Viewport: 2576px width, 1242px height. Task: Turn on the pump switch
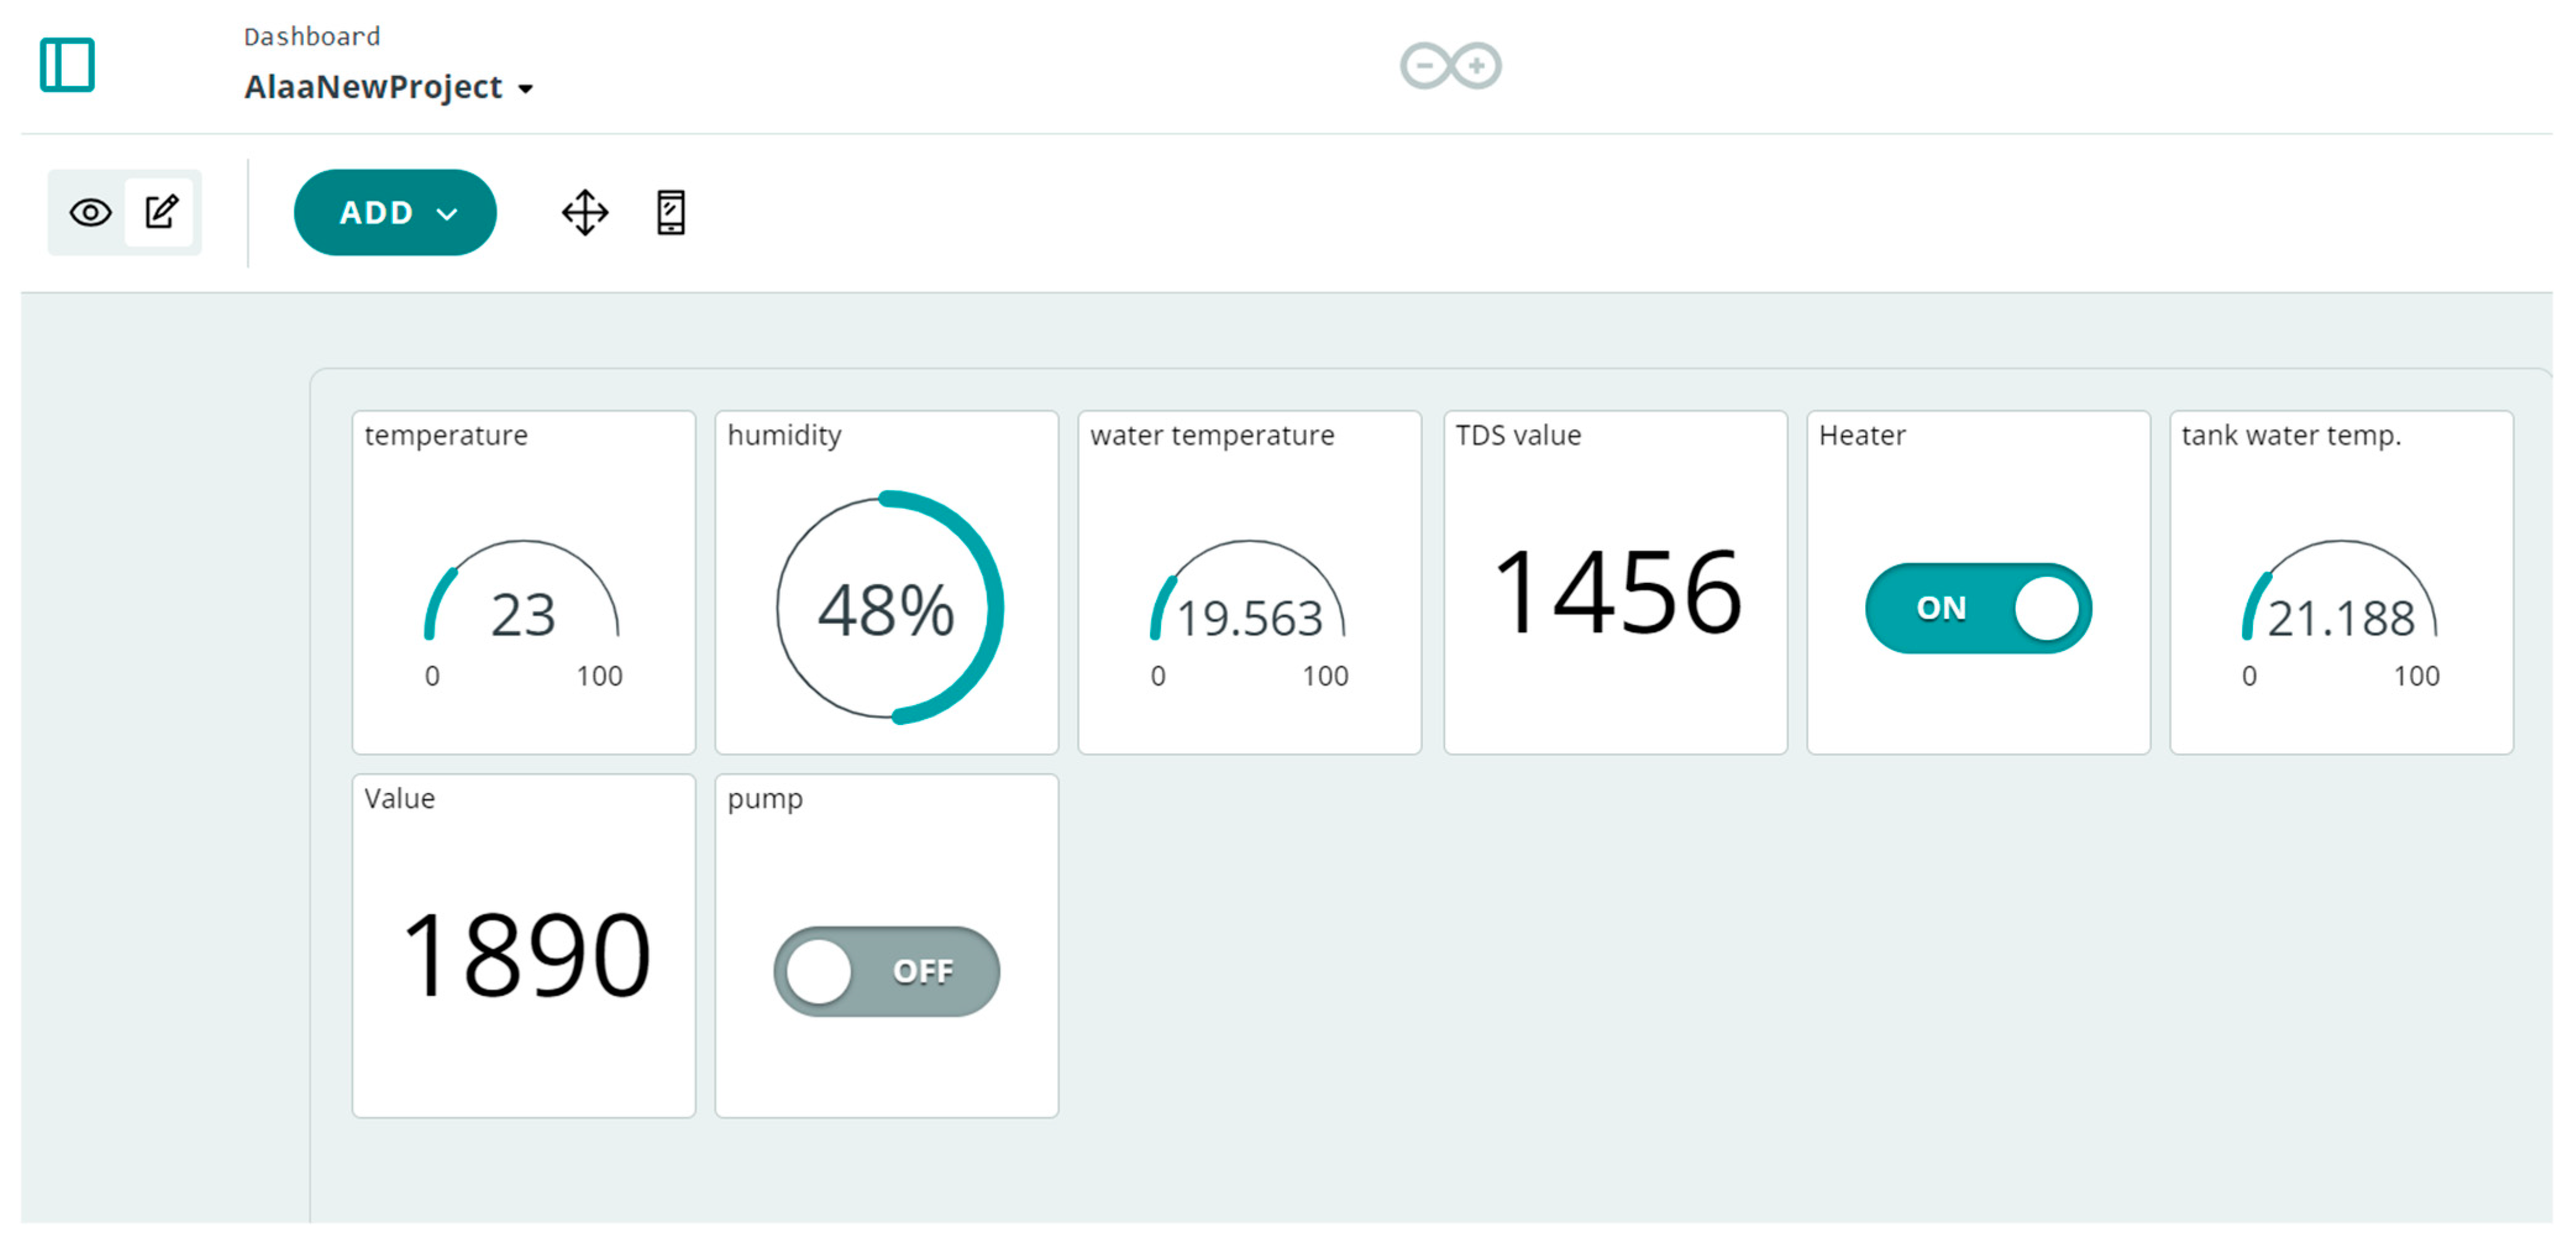point(886,970)
